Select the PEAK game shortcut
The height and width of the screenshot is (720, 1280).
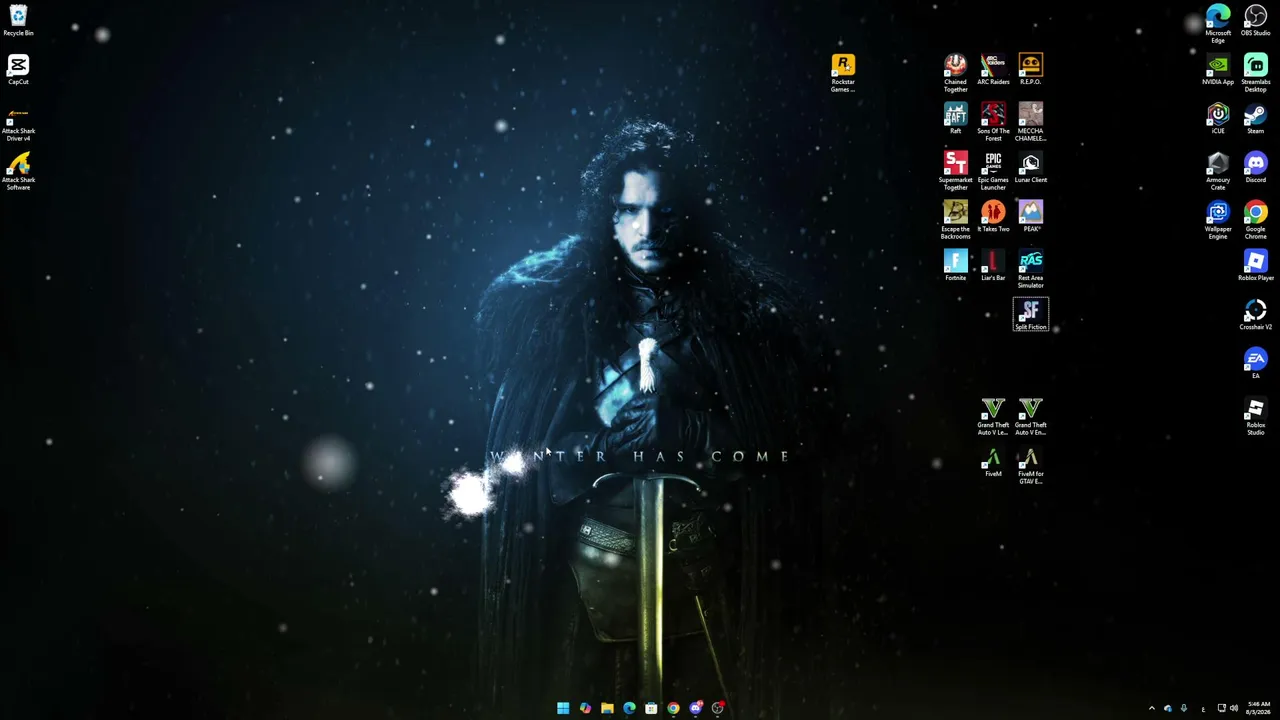pyautogui.click(x=1031, y=217)
